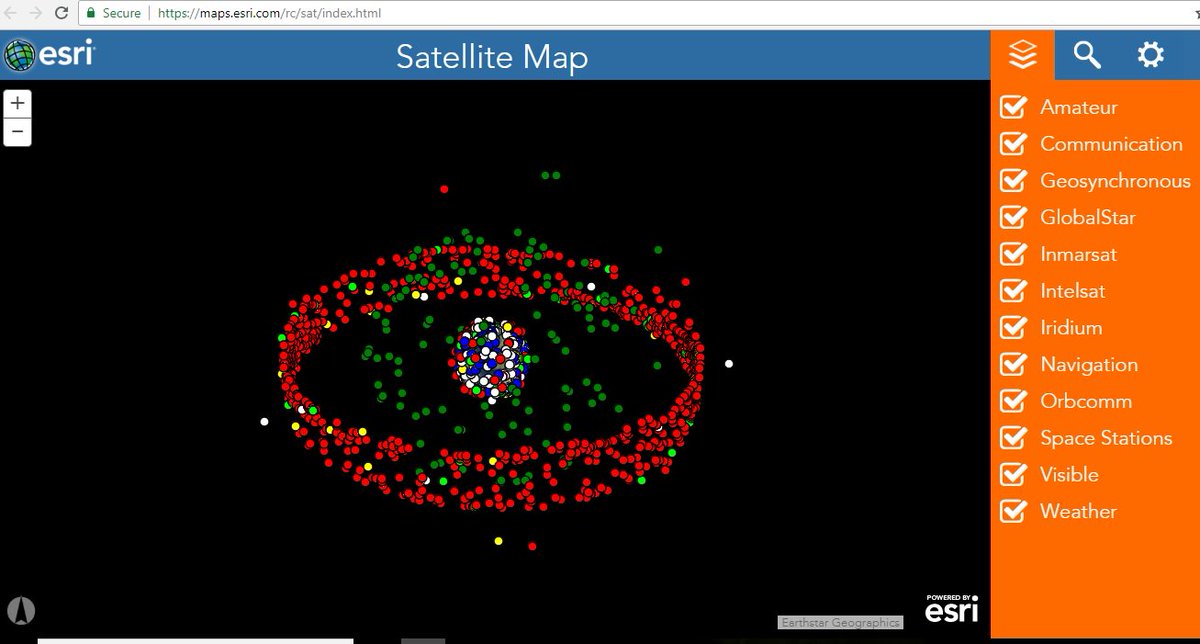This screenshot has height=644, width=1200.
Task: Click the Intelsat label text
Action: 1072,291
